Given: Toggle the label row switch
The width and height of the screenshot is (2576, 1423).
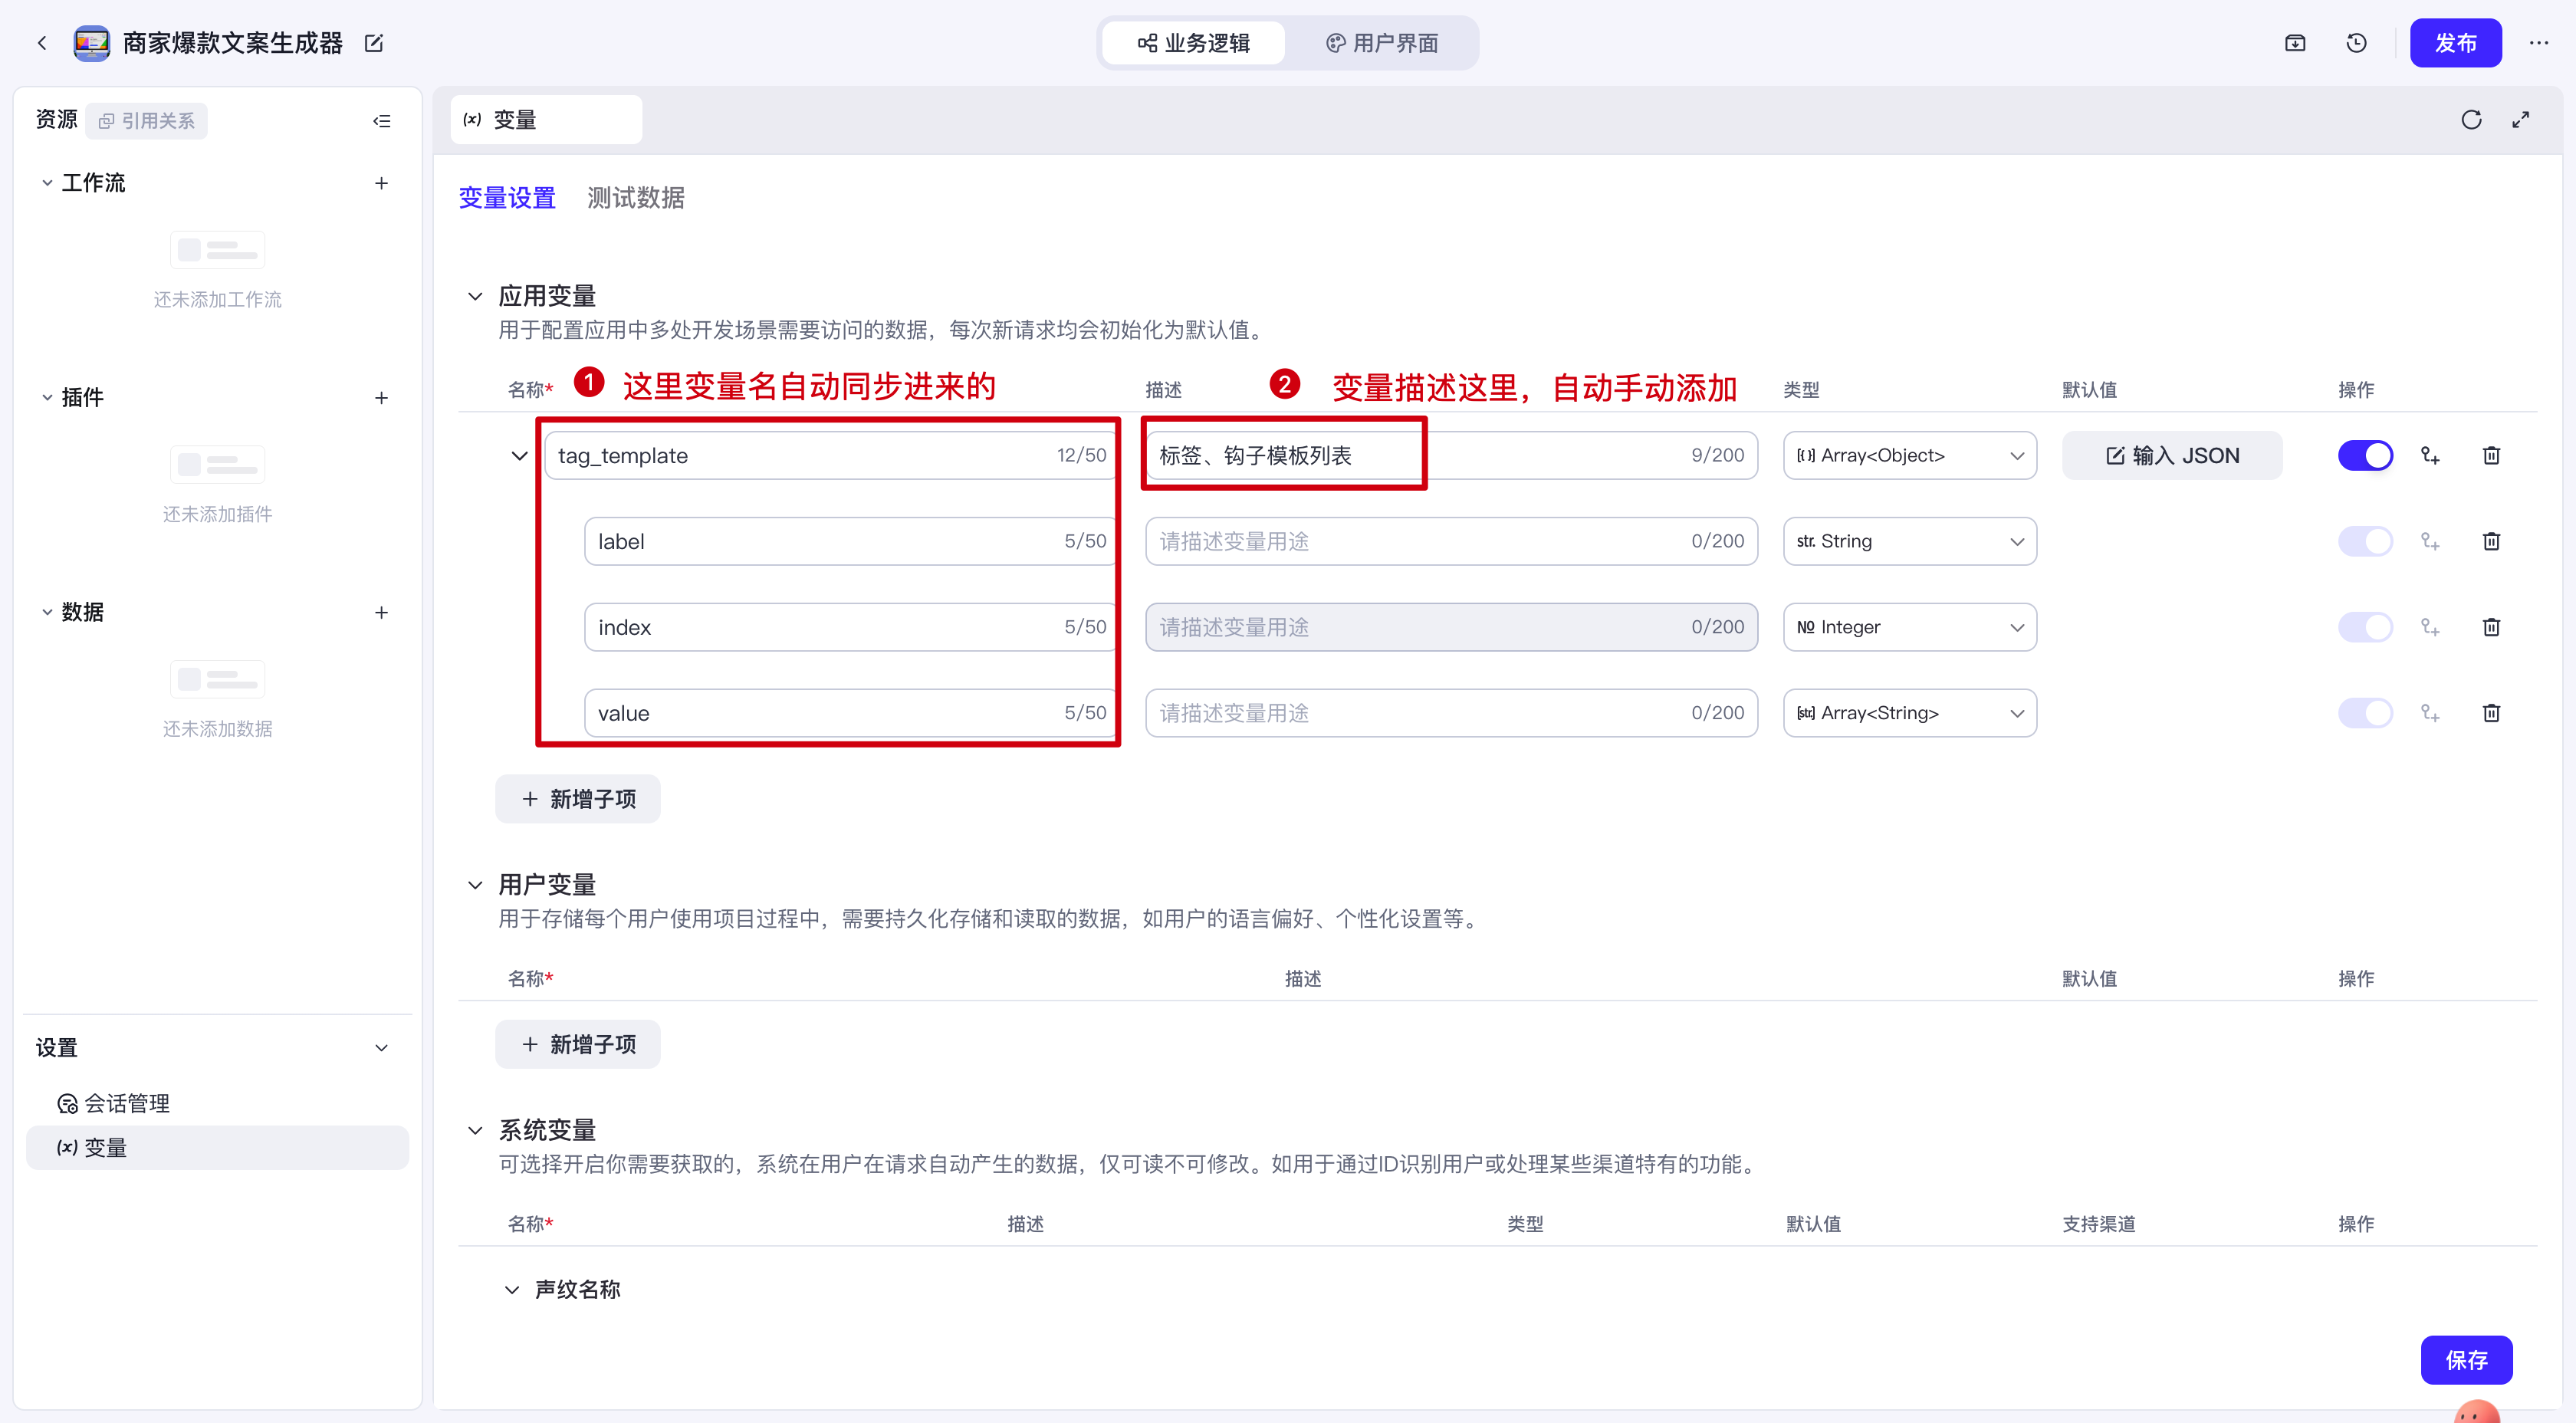Looking at the screenshot, I should point(2365,541).
